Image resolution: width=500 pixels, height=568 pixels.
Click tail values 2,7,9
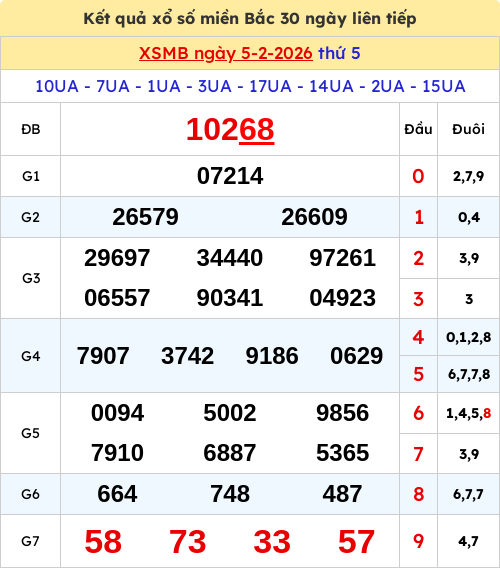pos(468,176)
